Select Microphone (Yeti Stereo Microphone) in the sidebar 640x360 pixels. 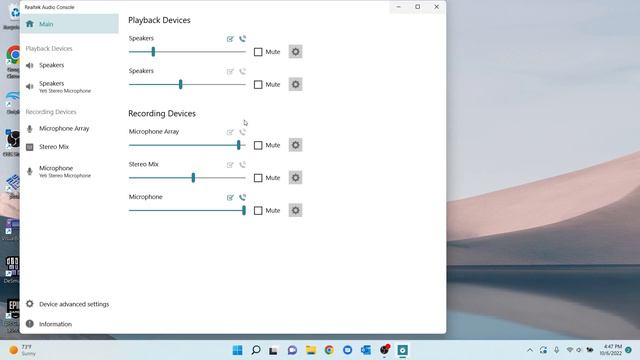point(69,171)
